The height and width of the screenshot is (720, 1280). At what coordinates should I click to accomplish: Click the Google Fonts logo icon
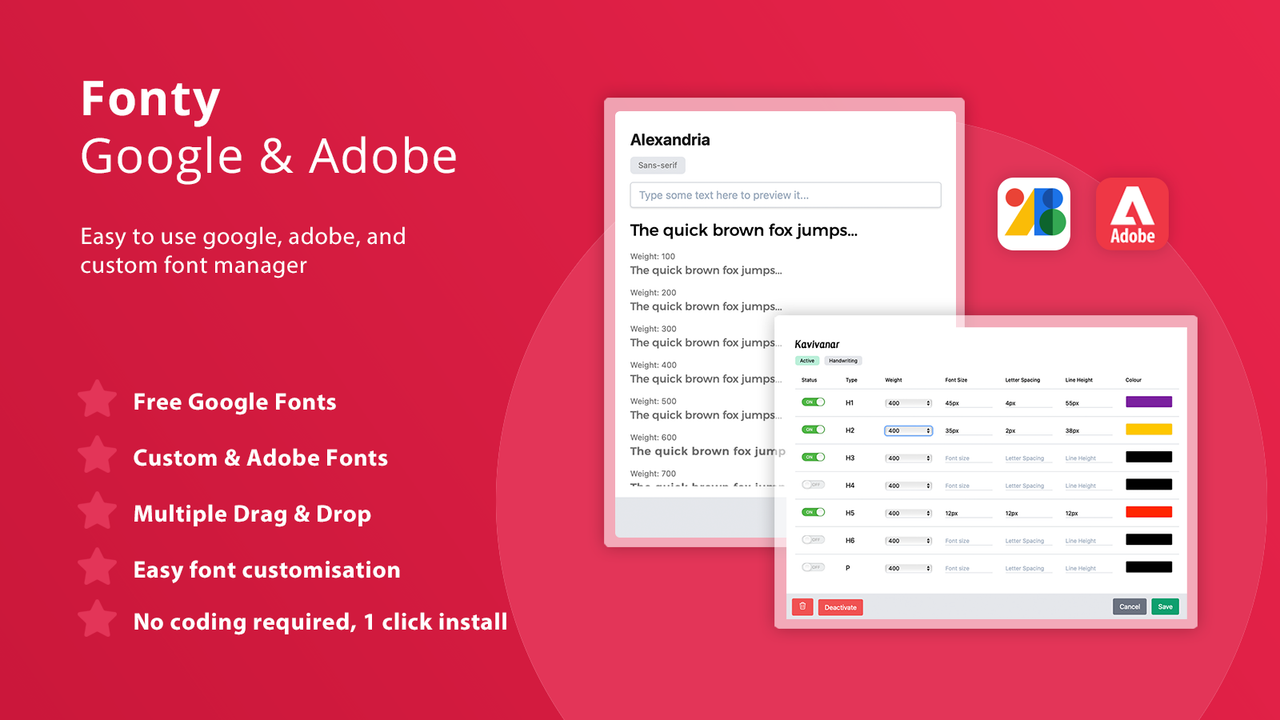coord(1034,214)
